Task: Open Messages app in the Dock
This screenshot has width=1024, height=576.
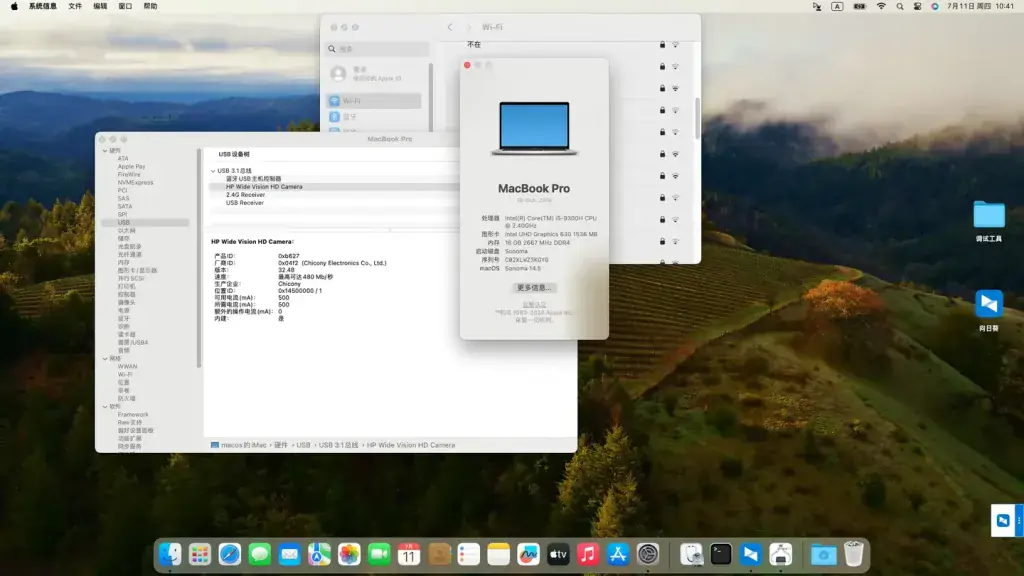Action: pos(260,554)
